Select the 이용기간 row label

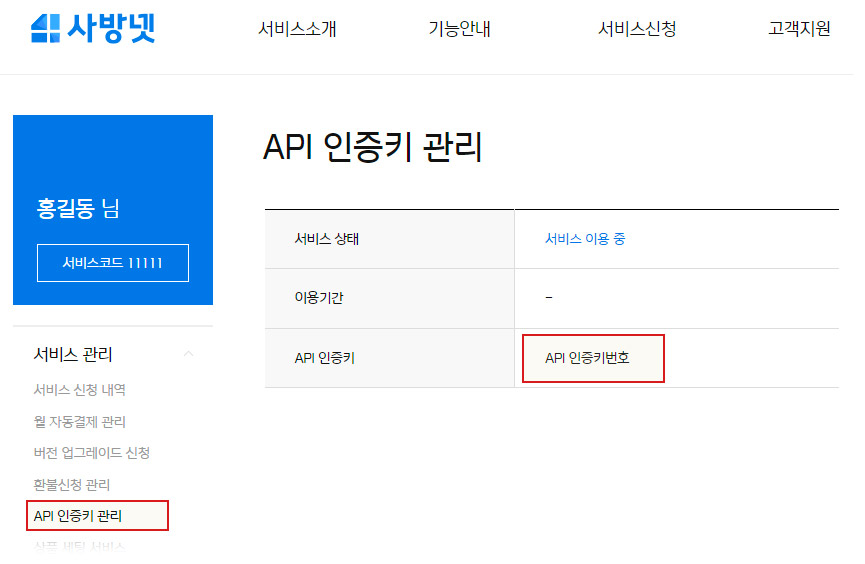click(x=319, y=298)
